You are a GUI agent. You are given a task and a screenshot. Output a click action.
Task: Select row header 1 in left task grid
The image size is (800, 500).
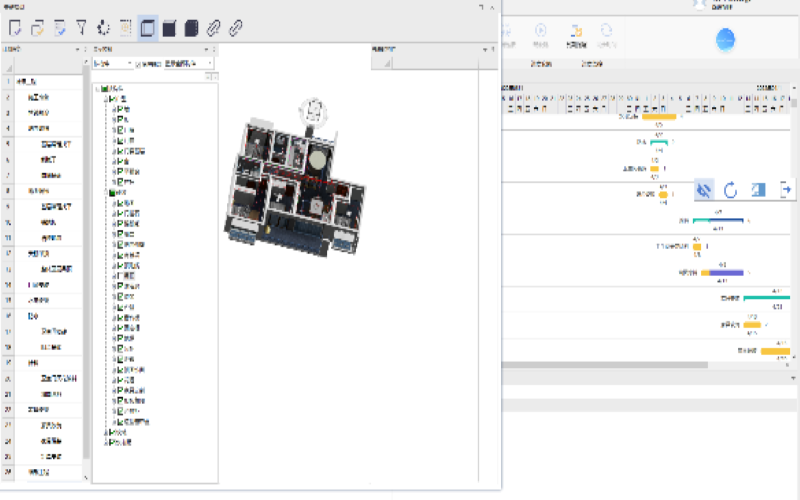coord(8,82)
